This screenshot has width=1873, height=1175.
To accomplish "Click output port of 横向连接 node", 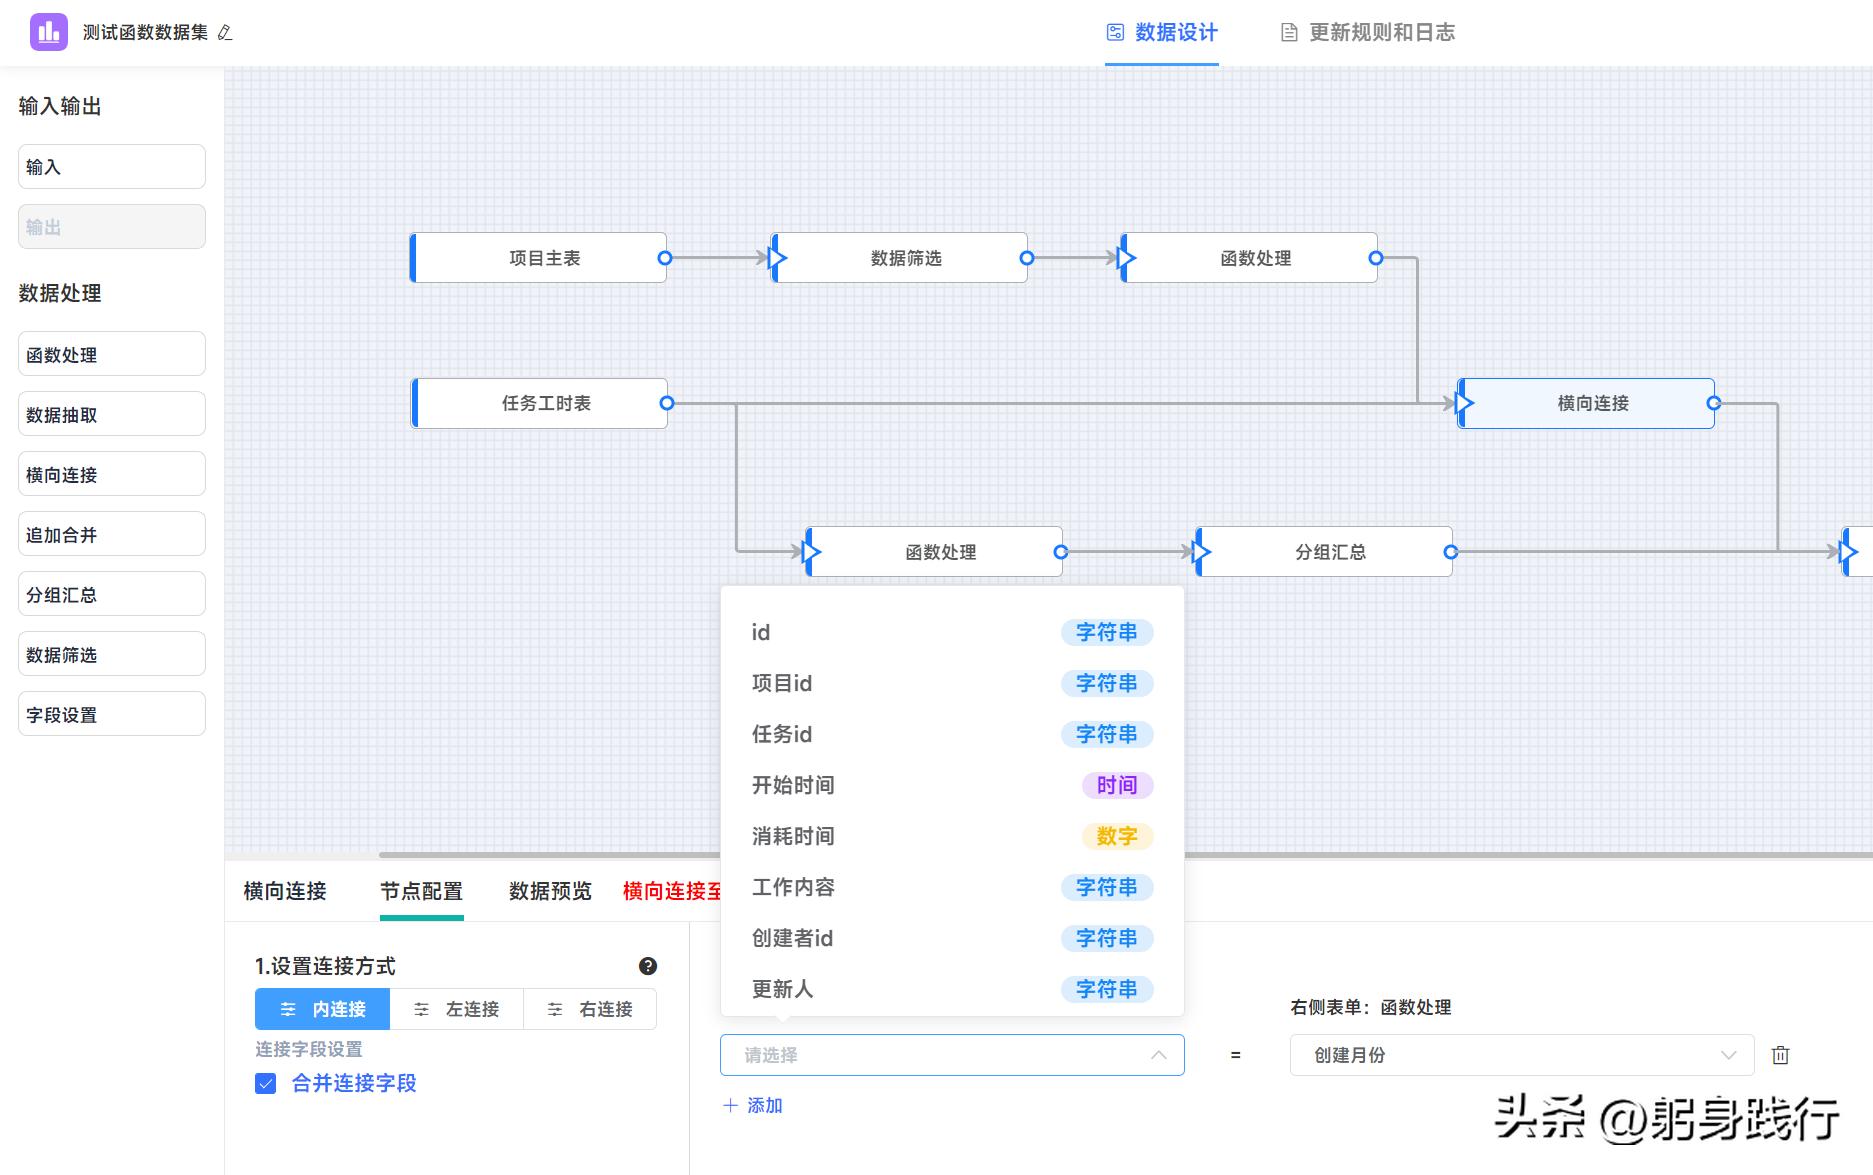I will 1714,403.
